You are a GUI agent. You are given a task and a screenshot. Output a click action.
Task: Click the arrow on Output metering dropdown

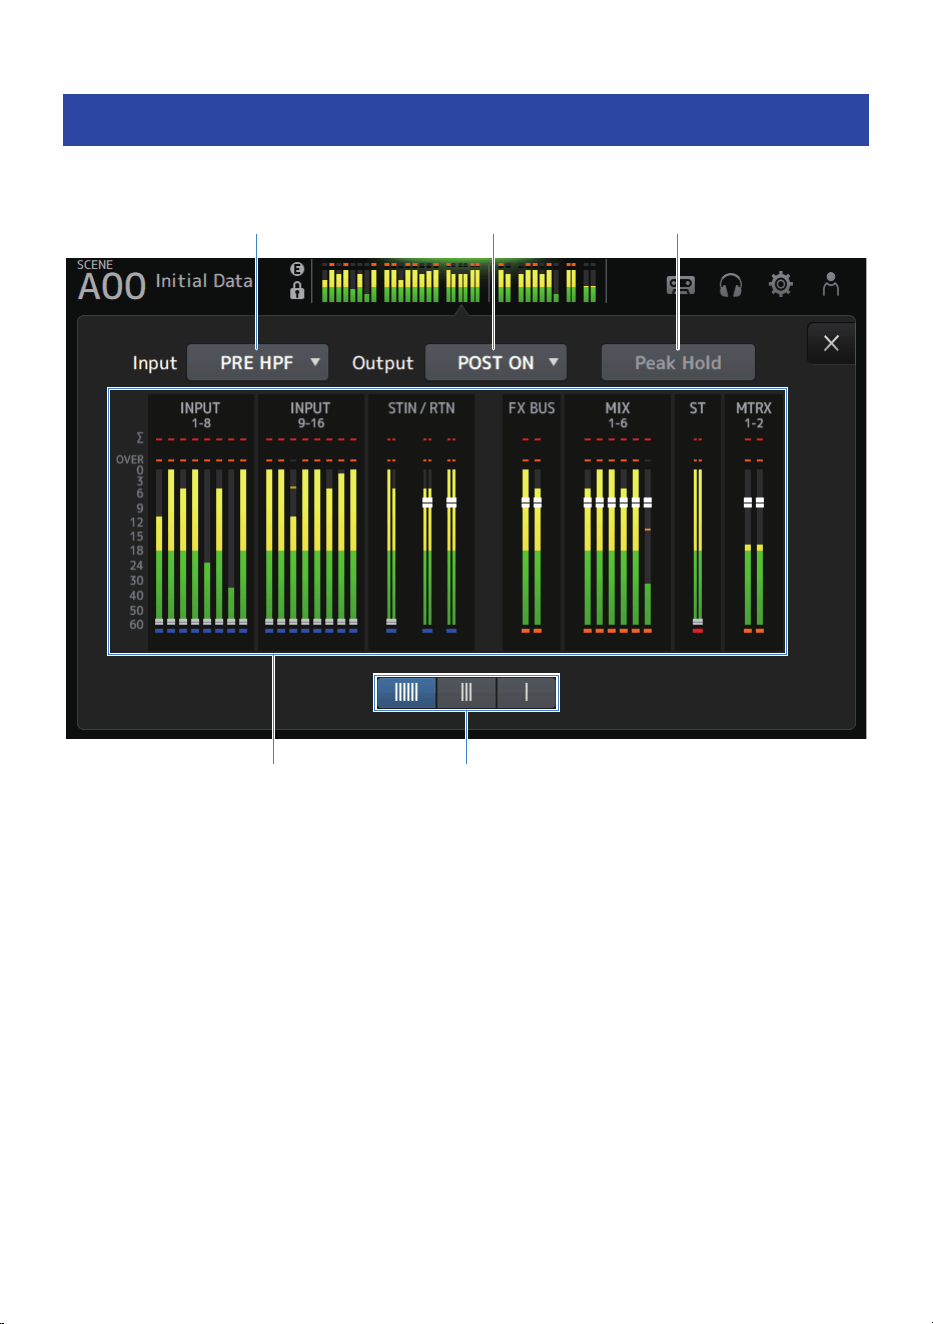click(553, 362)
